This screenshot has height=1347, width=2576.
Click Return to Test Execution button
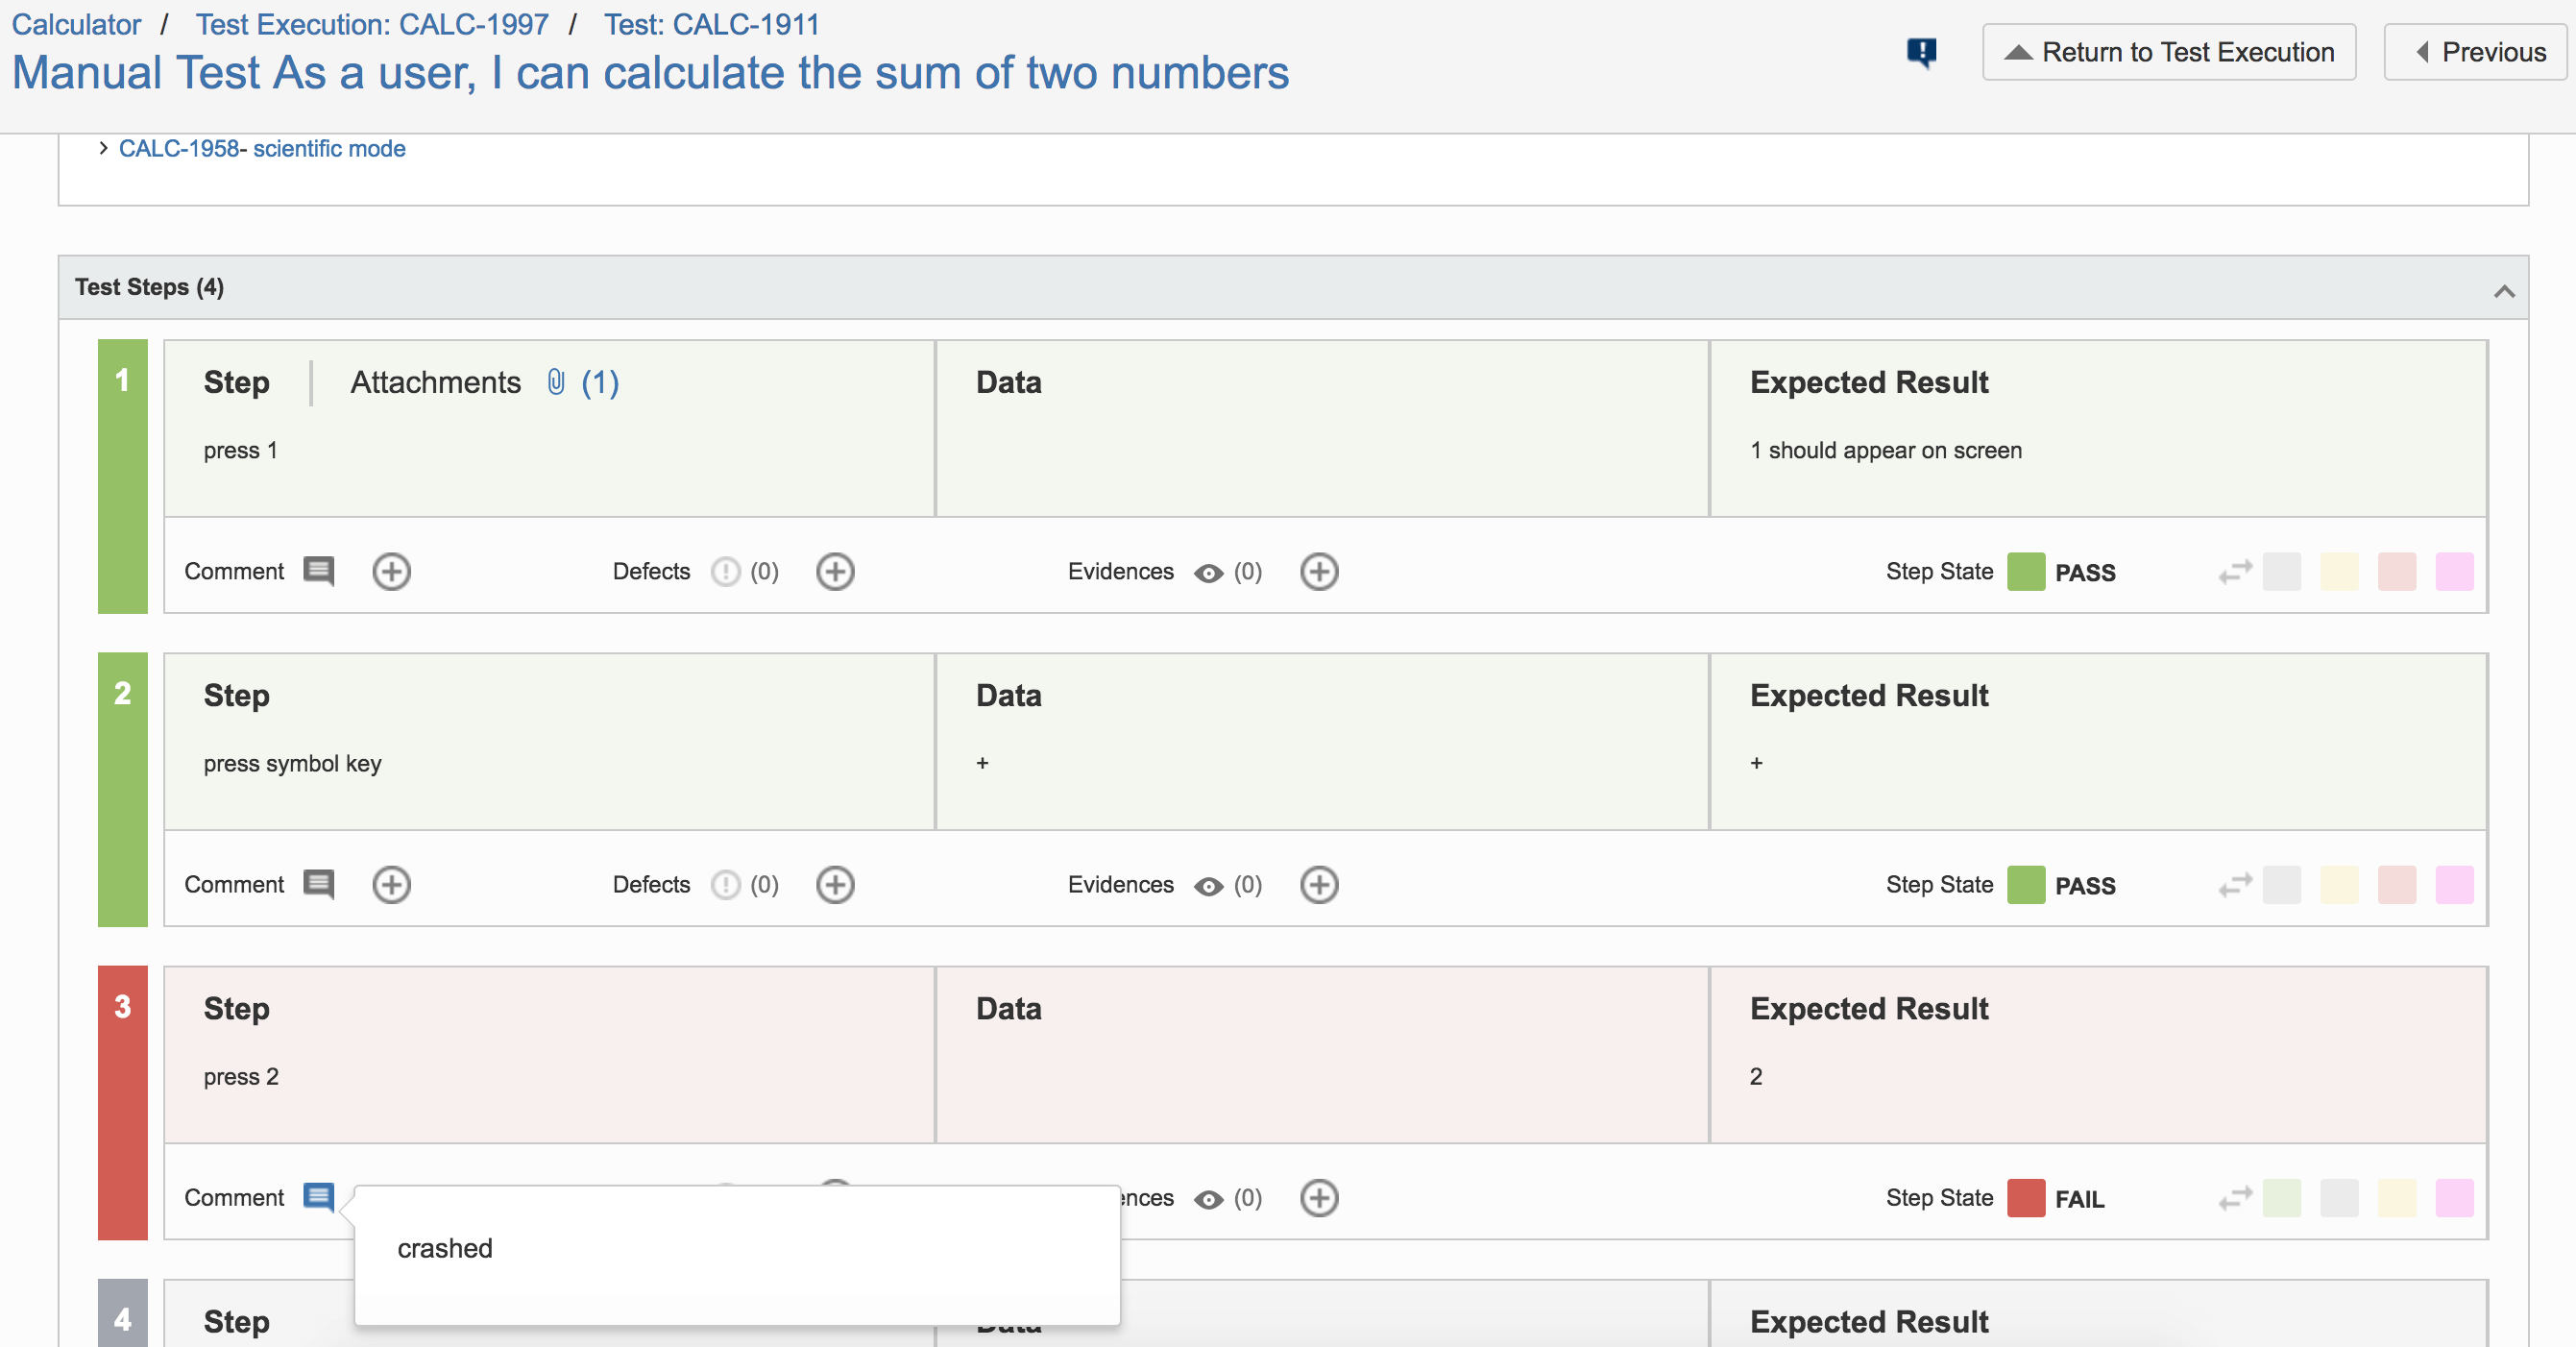[2169, 52]
